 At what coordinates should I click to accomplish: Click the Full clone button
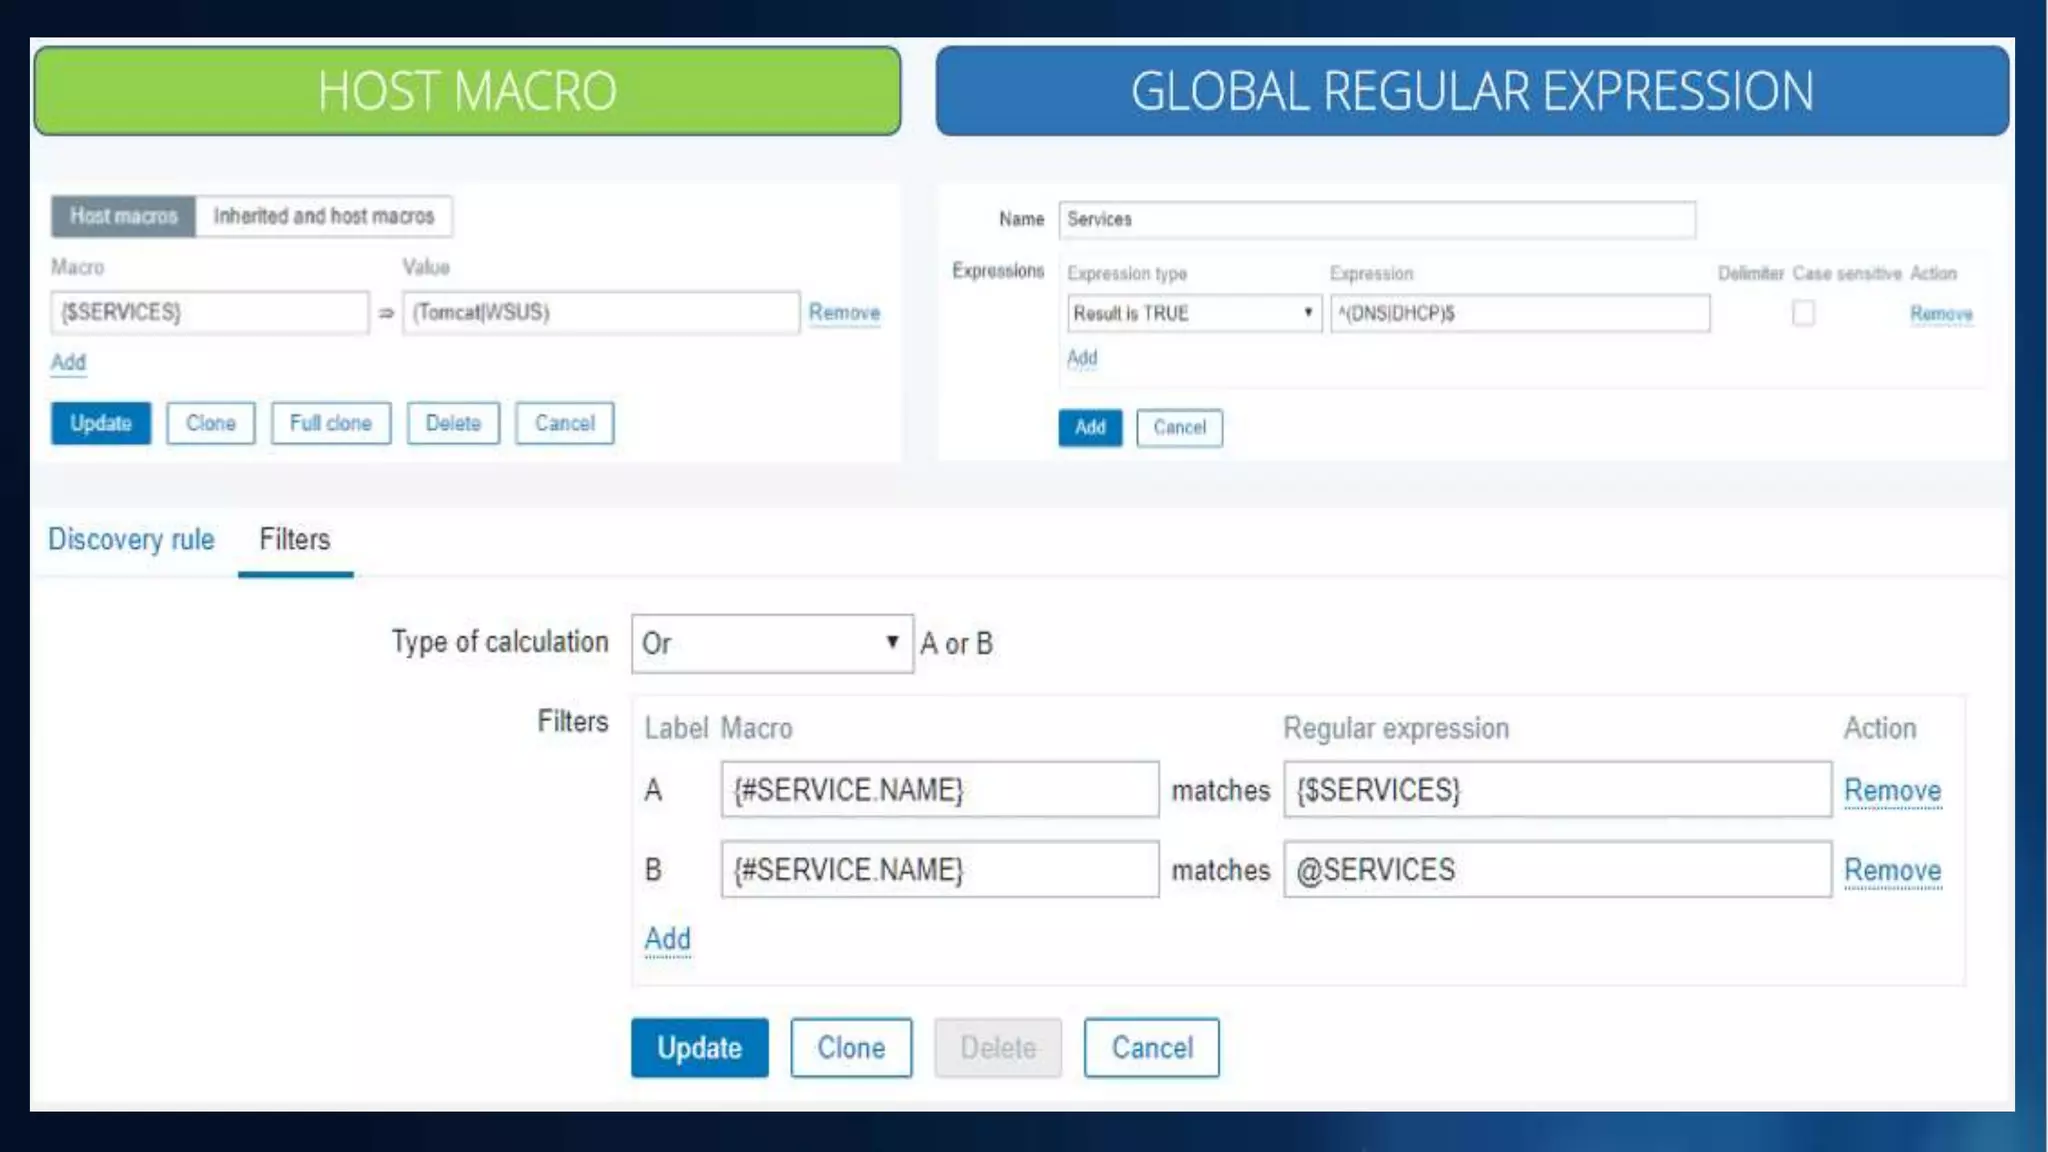click(x=331, y=423)
